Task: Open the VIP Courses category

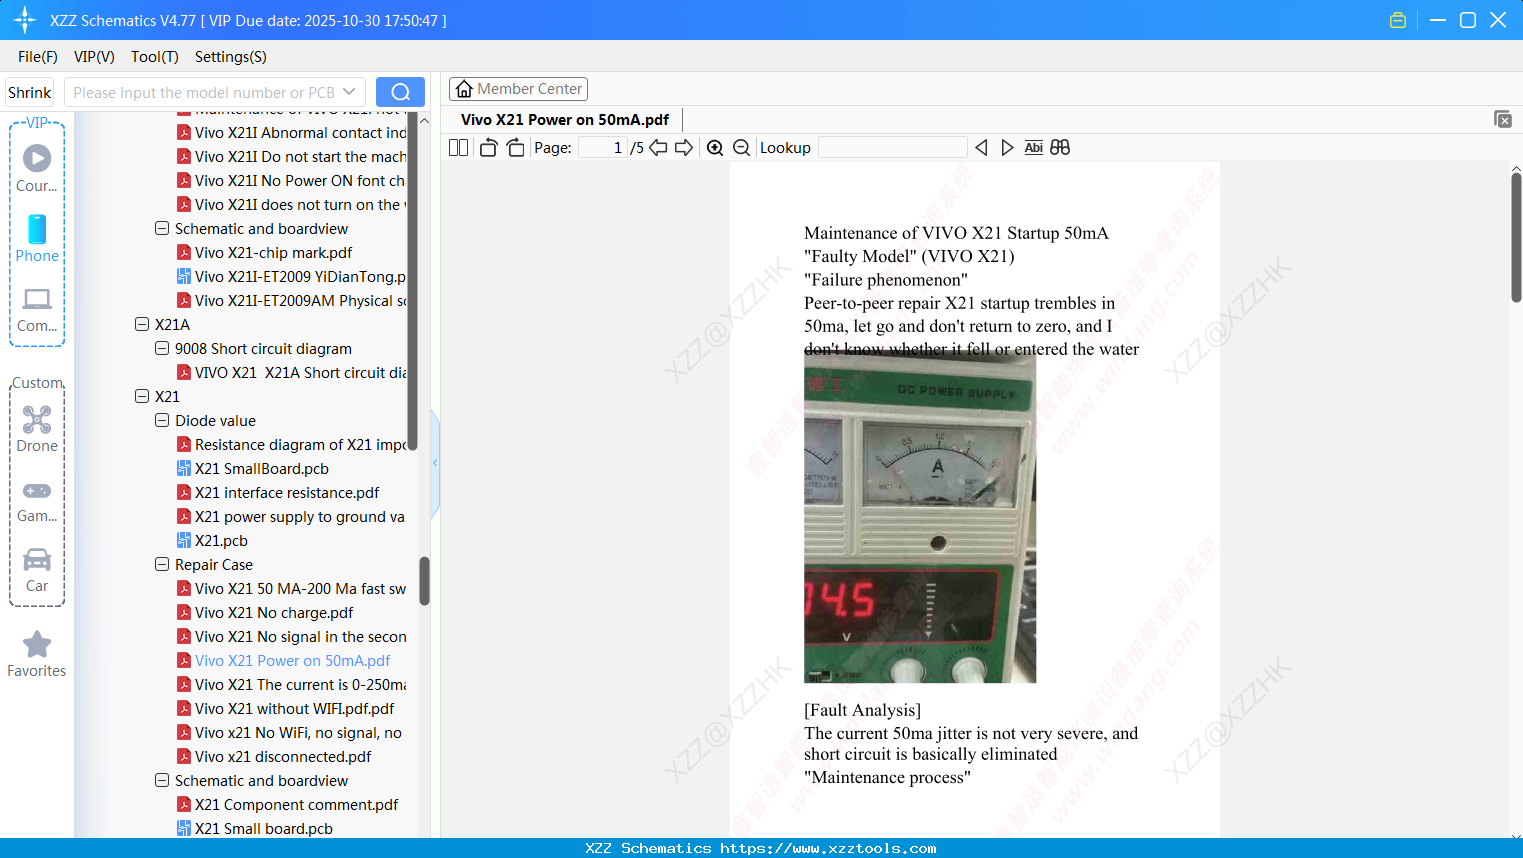Action: click(37, 168)
